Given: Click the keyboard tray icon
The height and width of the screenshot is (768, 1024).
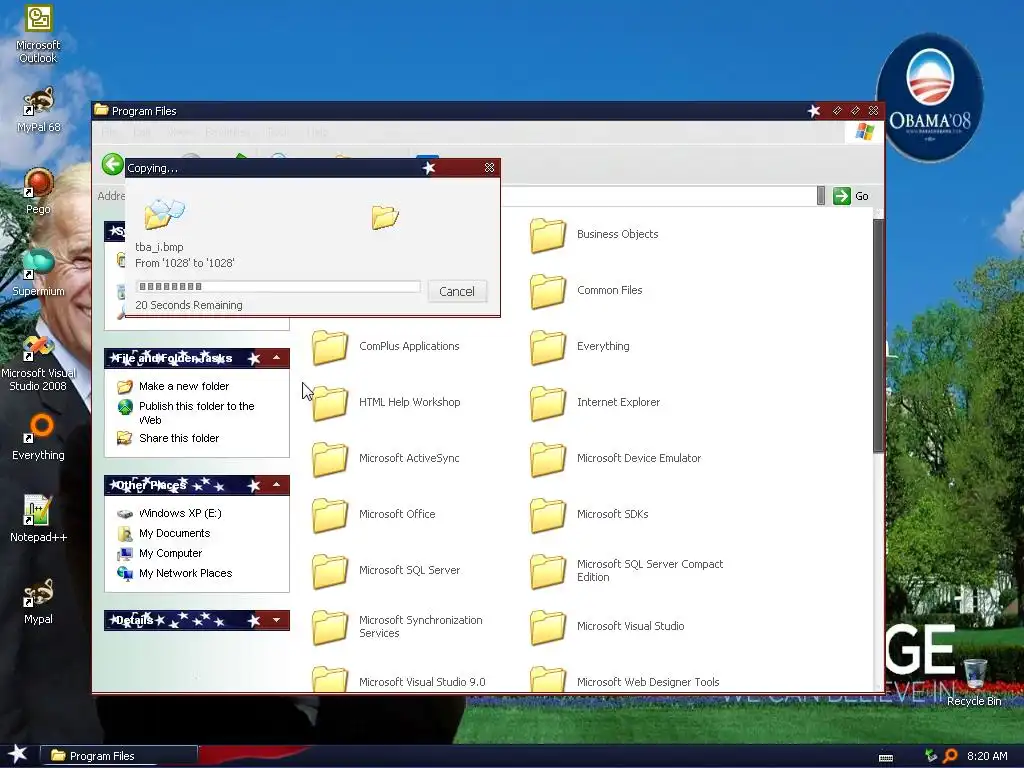Looking at the screenshot, I should pyautogui.click(x=886, y=758).
